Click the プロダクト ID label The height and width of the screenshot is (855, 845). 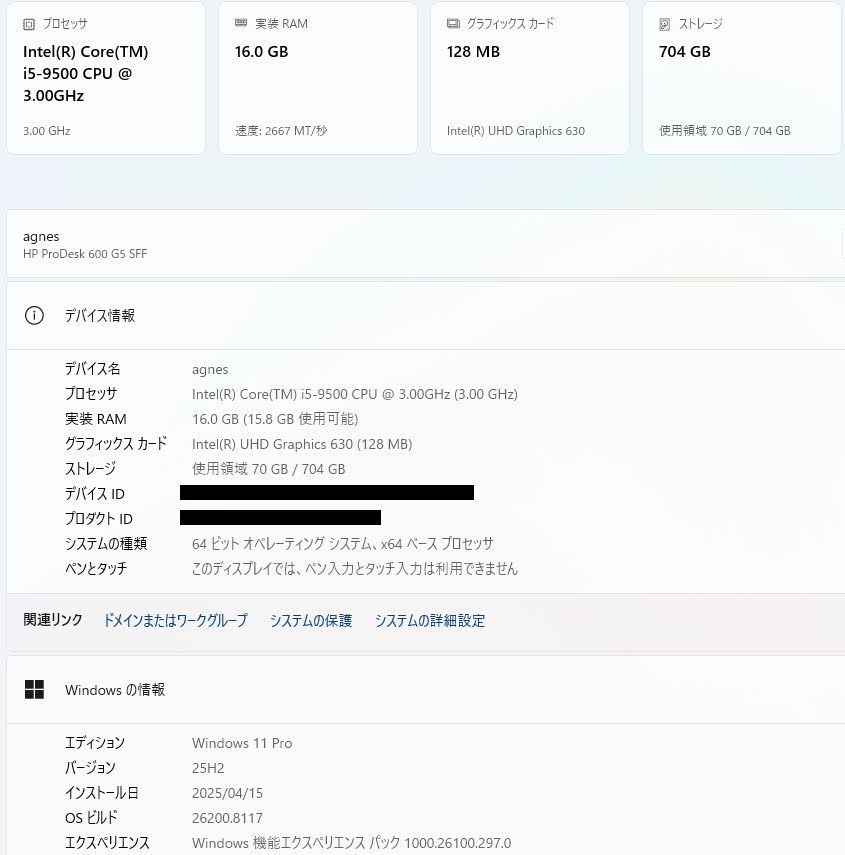[99, 519]
